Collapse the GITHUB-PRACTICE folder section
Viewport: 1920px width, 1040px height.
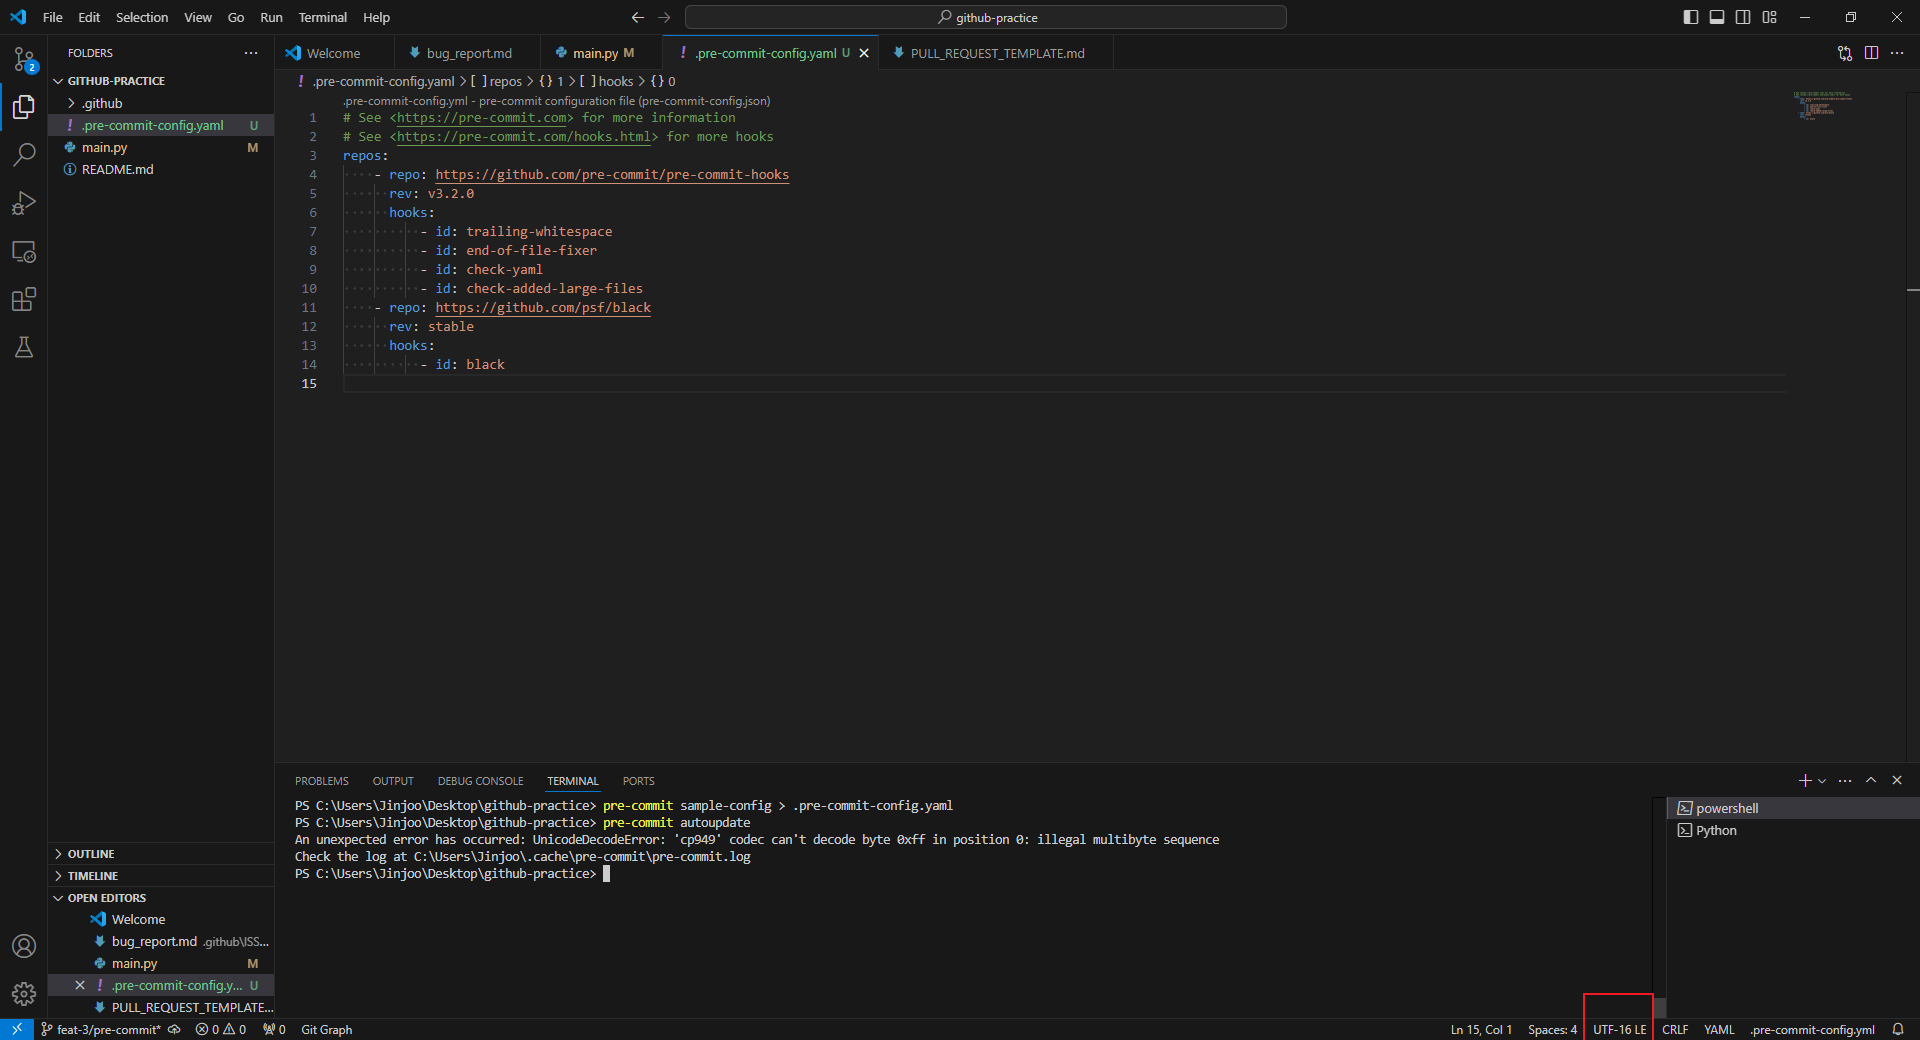(161, 81)
